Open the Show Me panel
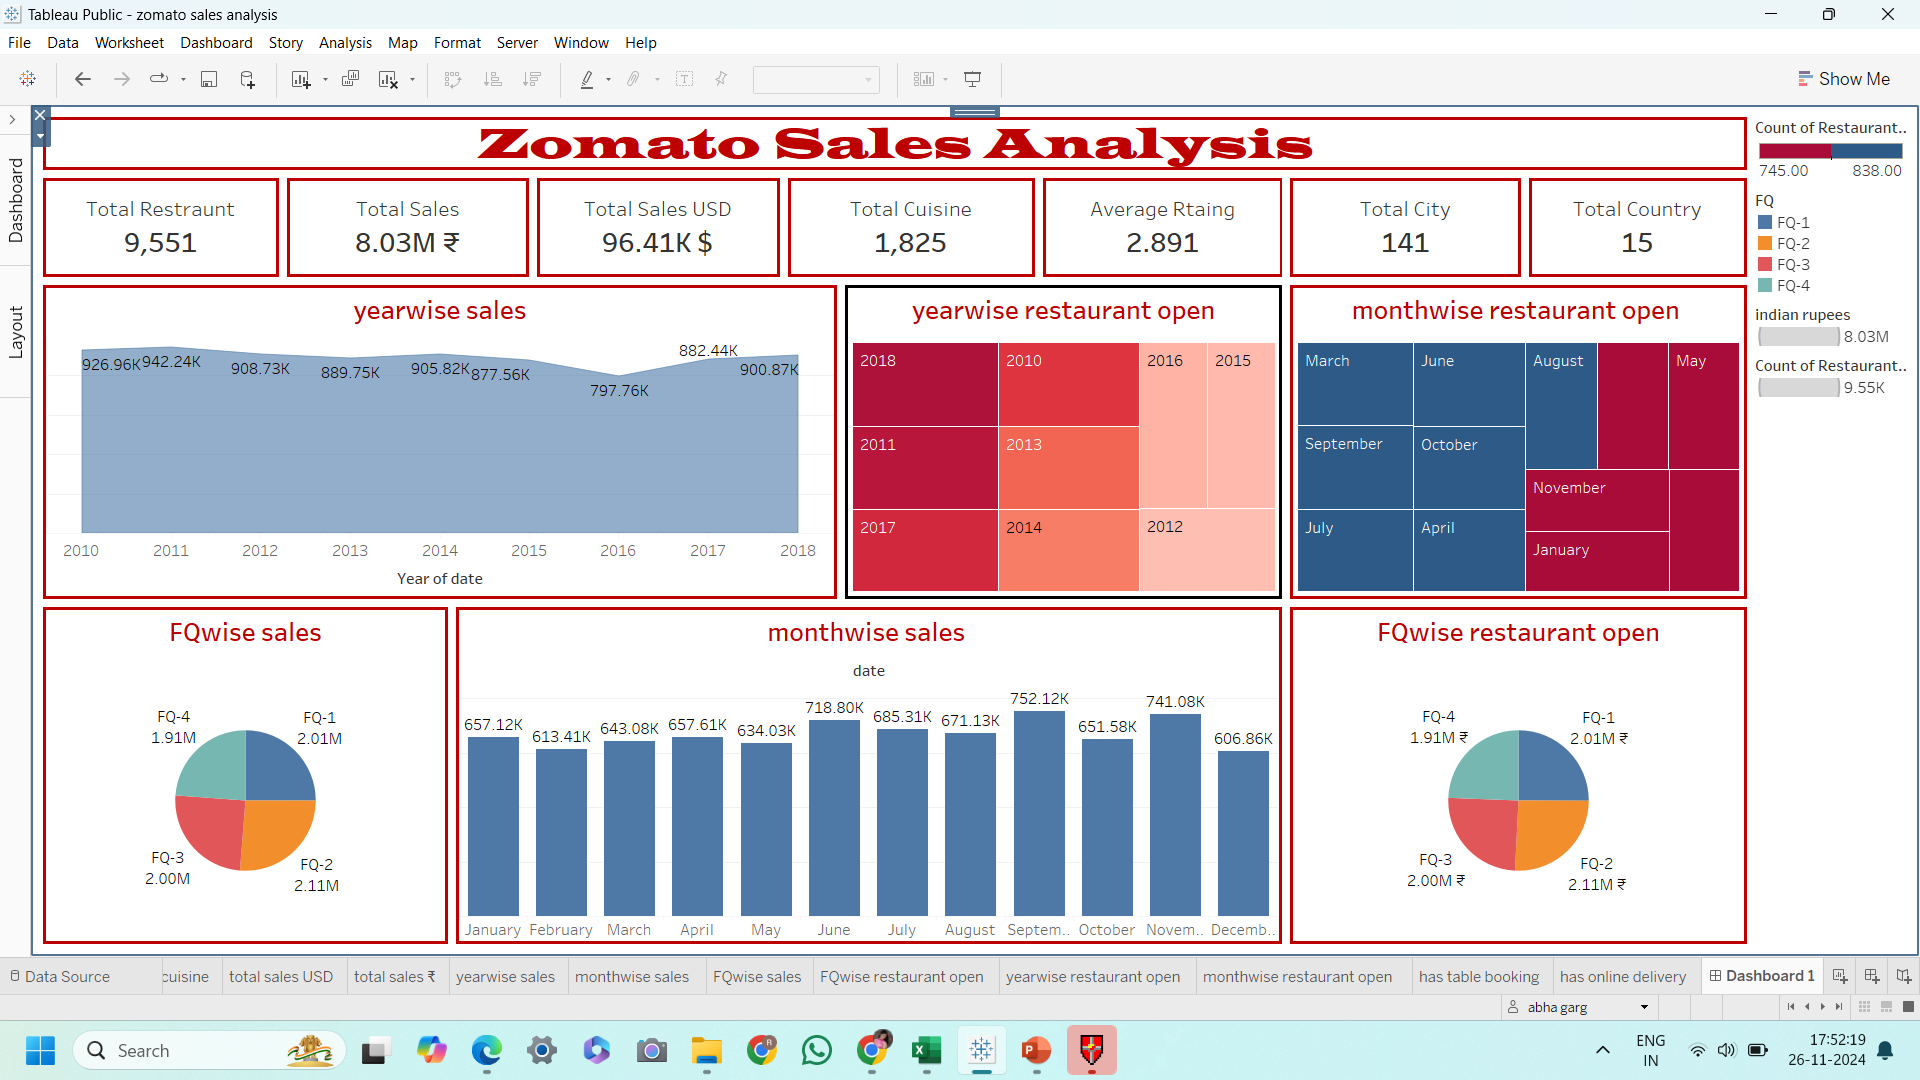1920x1080 pixels. [1843, 79]
